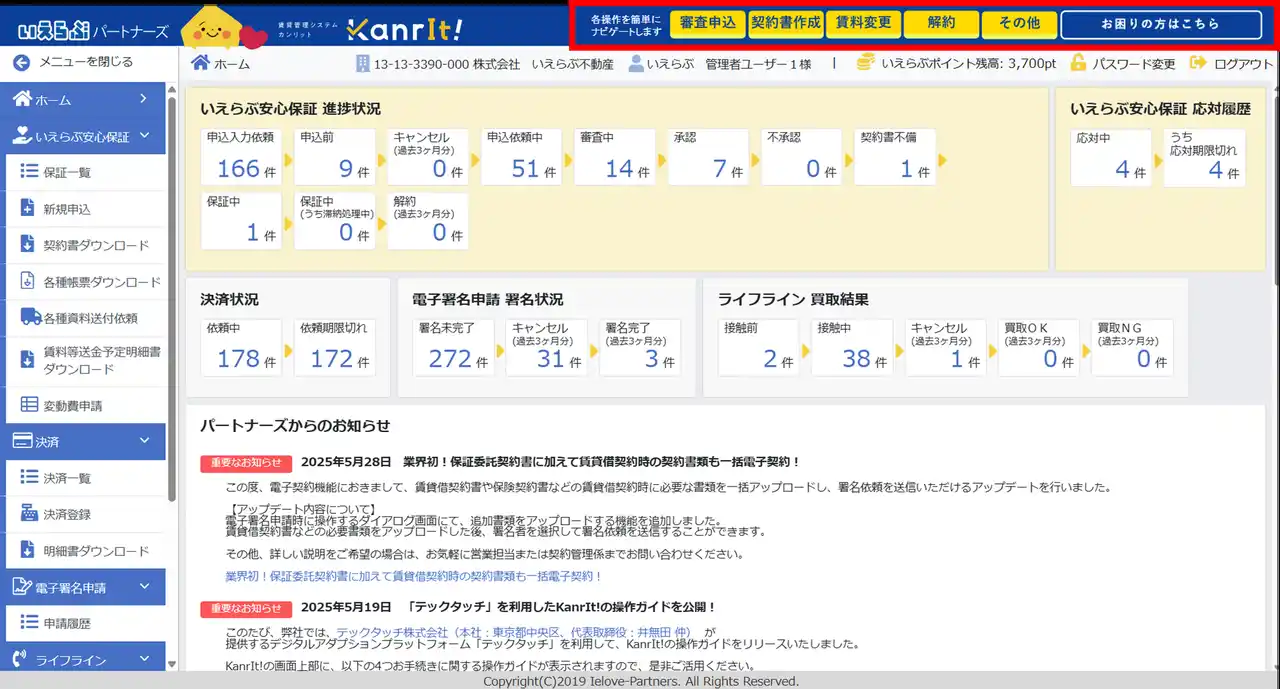Click the その他 navigation button

[1019, 23]
